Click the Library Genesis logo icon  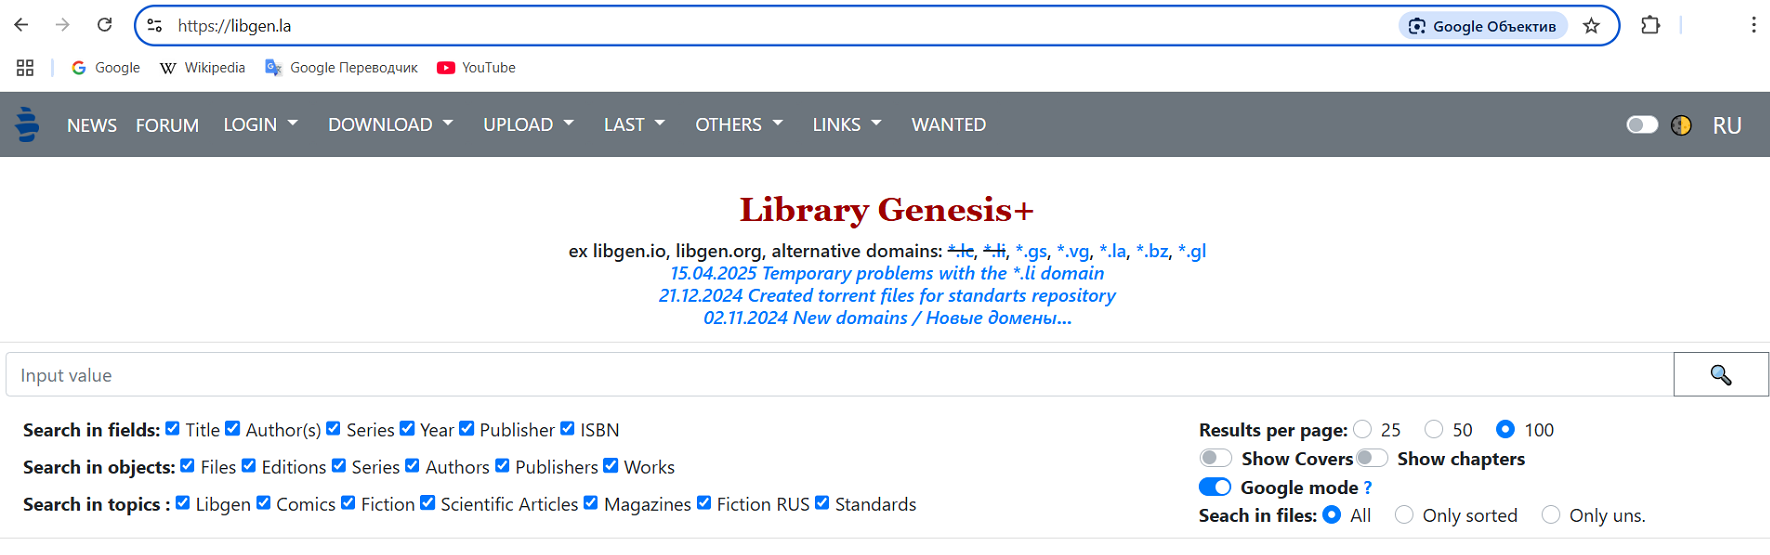click(x=27, y=124)
